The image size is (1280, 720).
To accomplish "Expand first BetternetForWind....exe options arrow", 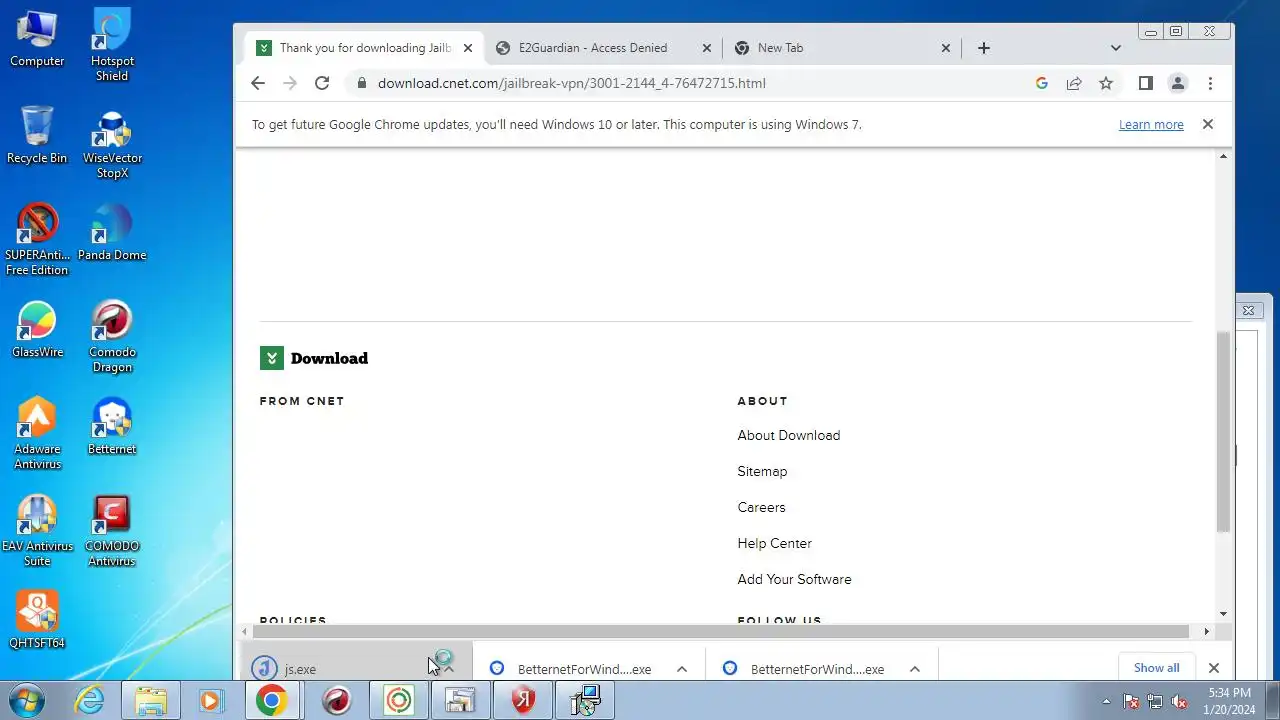I will click(682, 669).
